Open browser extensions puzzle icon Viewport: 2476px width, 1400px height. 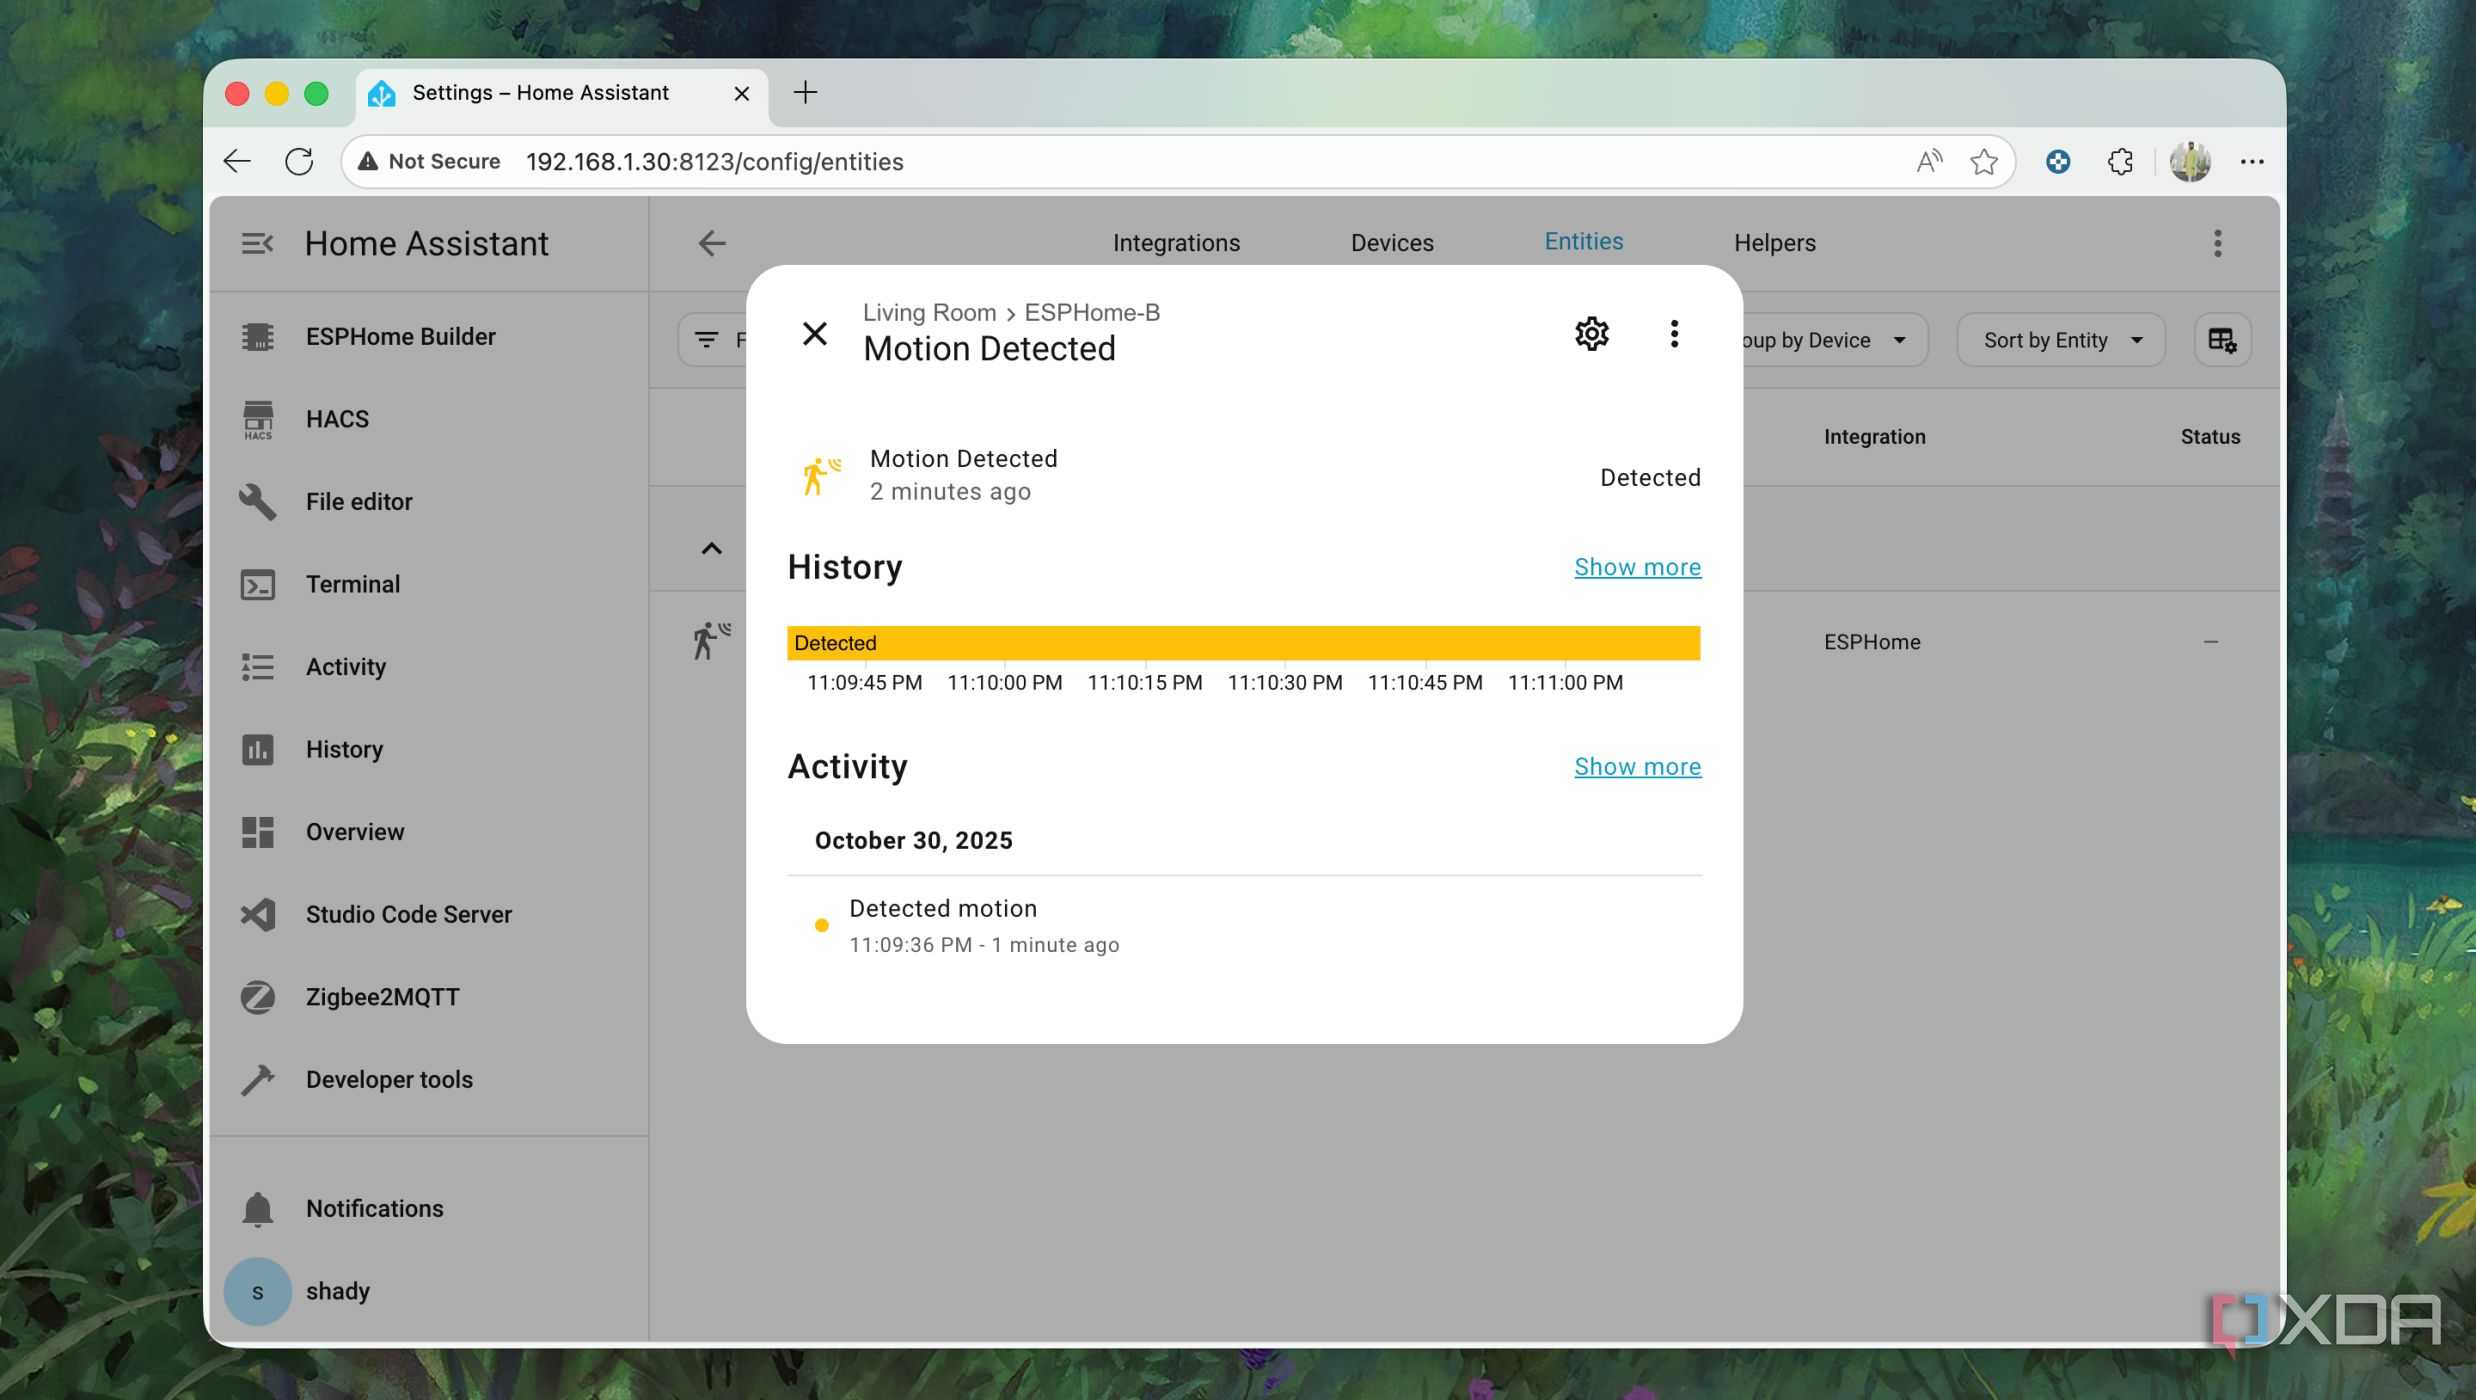point(2120,162)
